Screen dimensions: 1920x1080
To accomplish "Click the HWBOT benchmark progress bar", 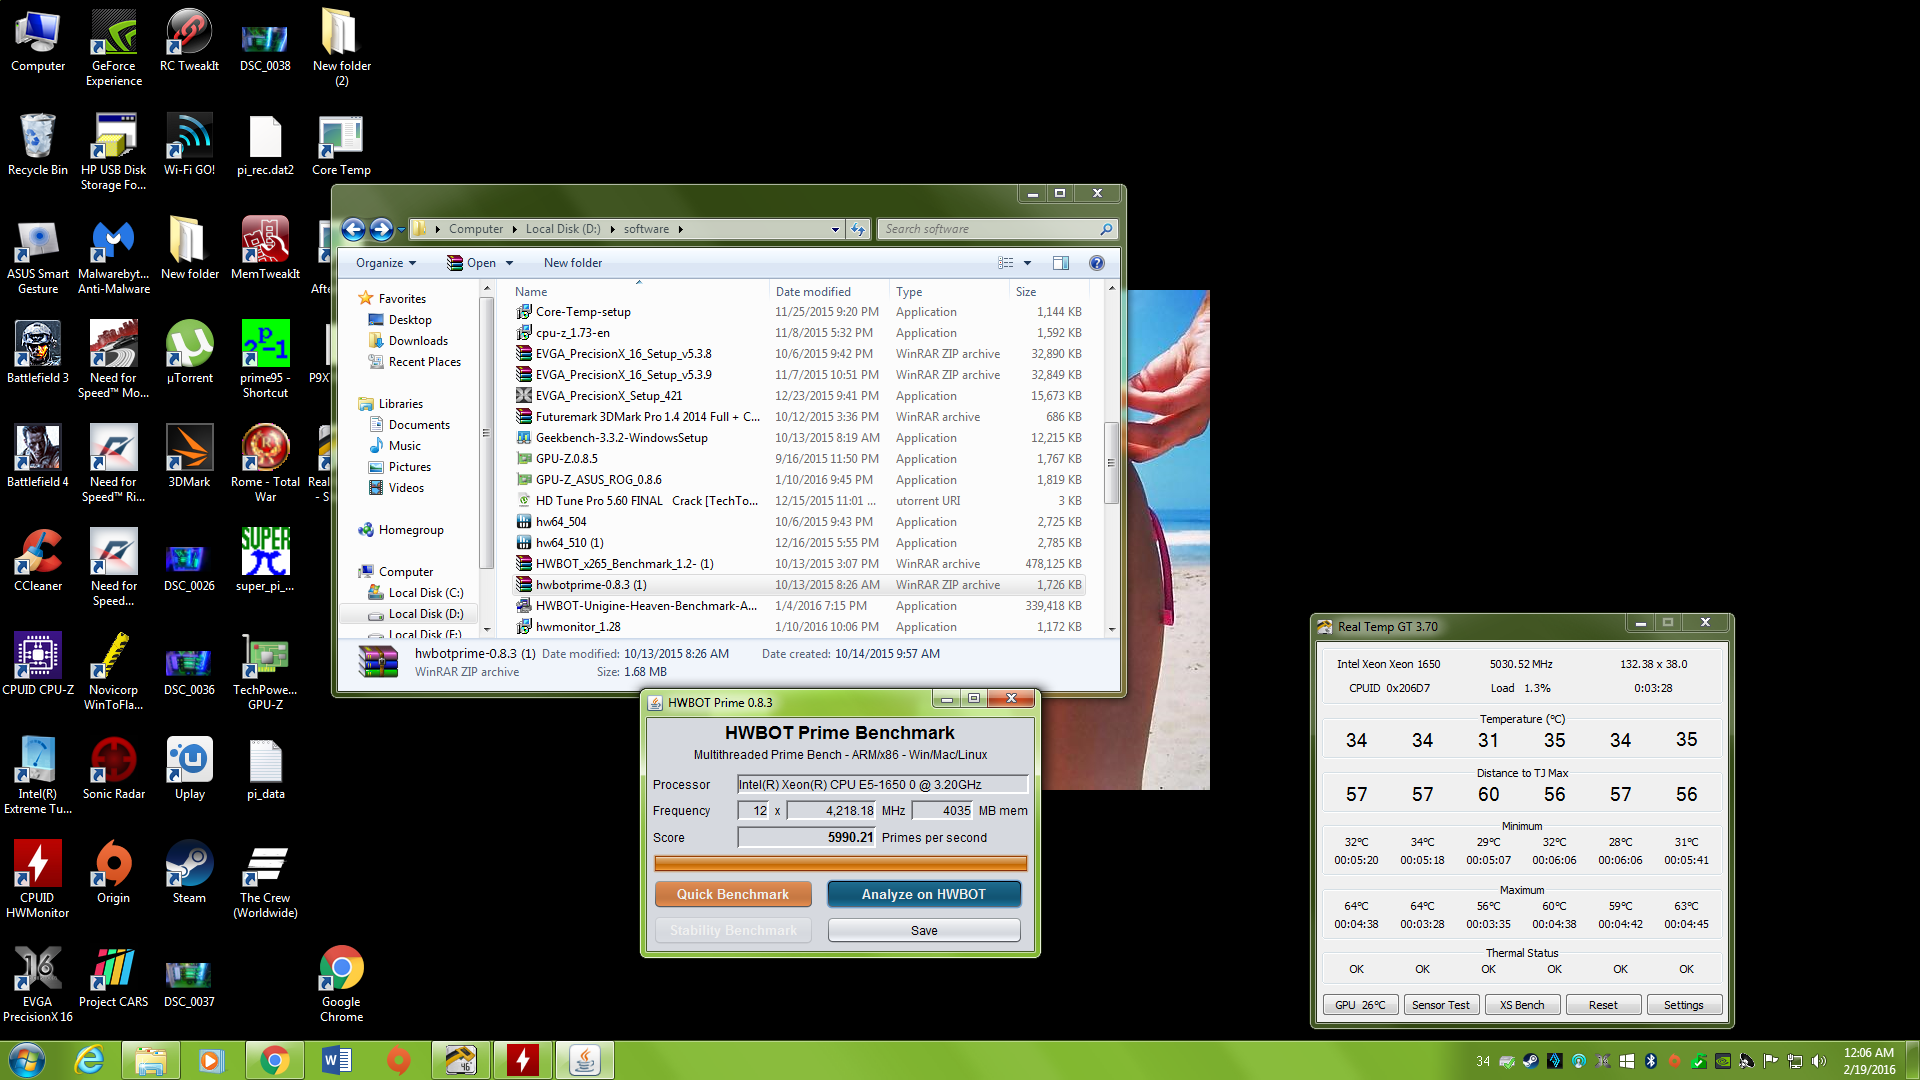I will click(840, 863).
